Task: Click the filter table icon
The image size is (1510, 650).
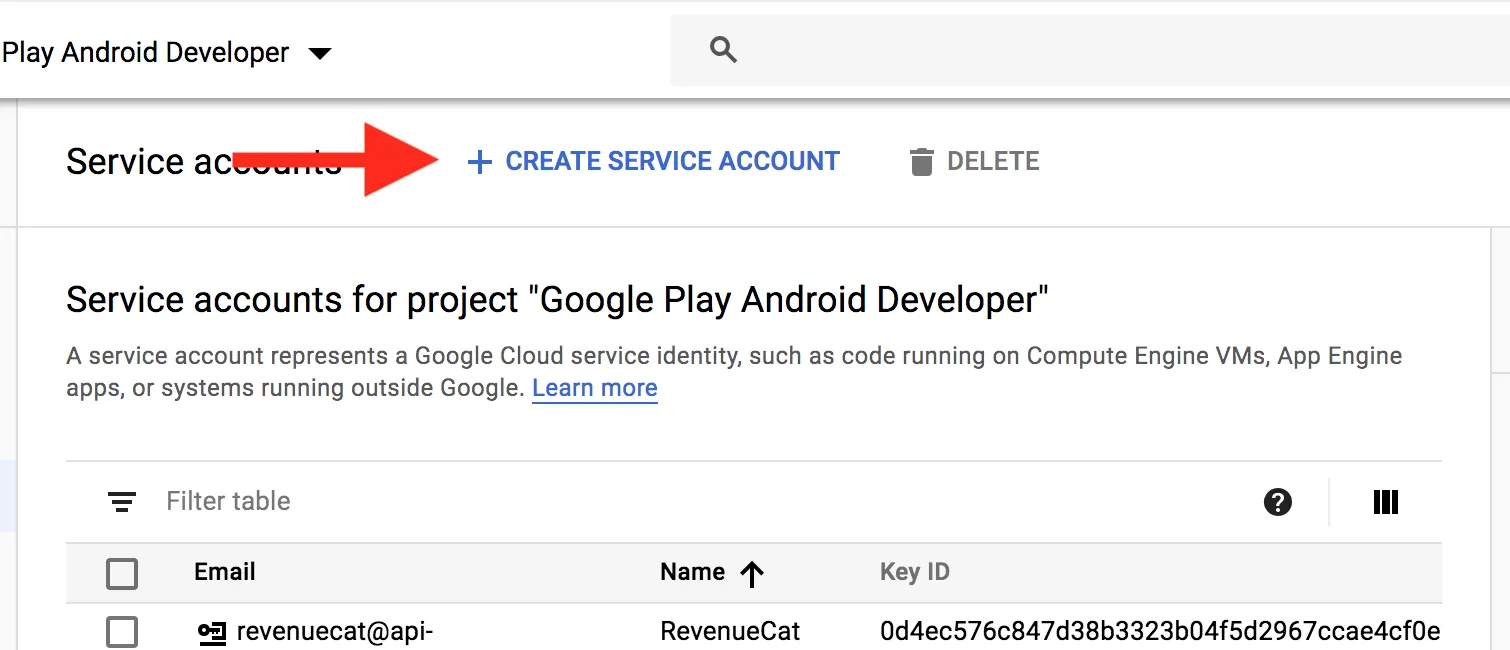Action: (122, 502)
